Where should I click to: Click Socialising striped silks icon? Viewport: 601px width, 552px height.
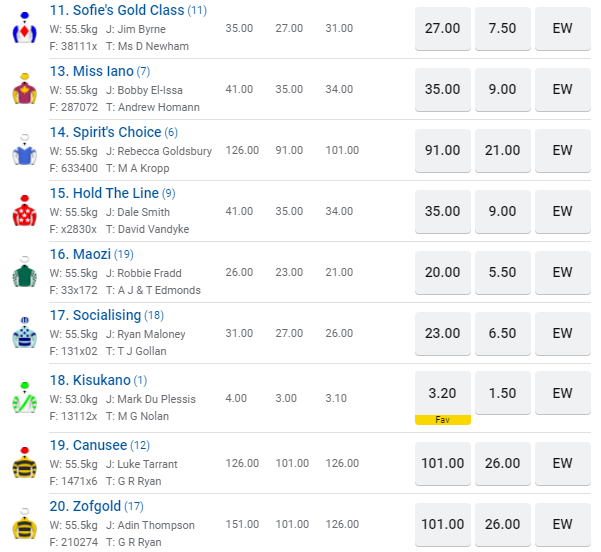(x=23, y=334)
